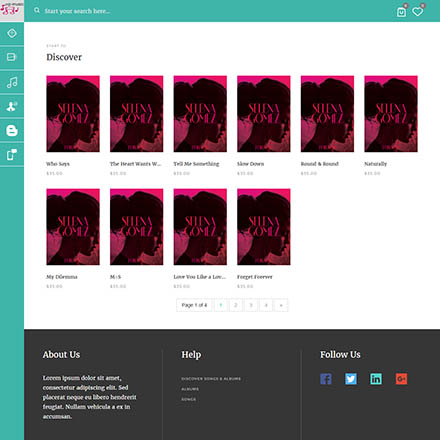Go to page 4 in pagination
Viewport: 440px width, 440px height.
[x=266, y=305]
